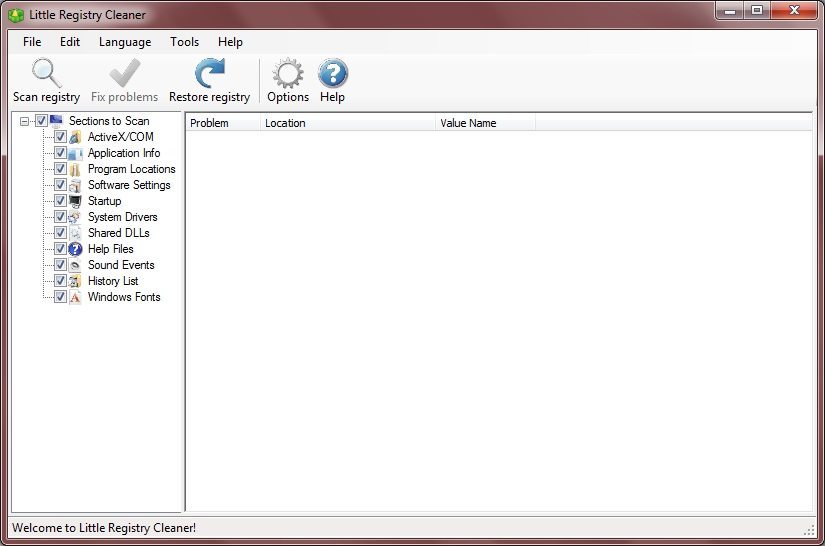The height and width of the screenshot is (546, 825).
Task: Select the History List tree label
Action: point(113,281)
